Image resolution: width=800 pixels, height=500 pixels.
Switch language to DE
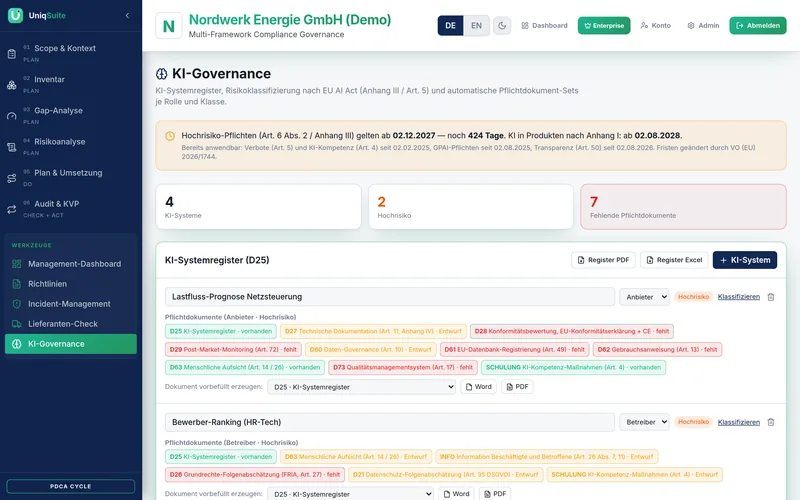pyautogui.click(x=451, y=26)
